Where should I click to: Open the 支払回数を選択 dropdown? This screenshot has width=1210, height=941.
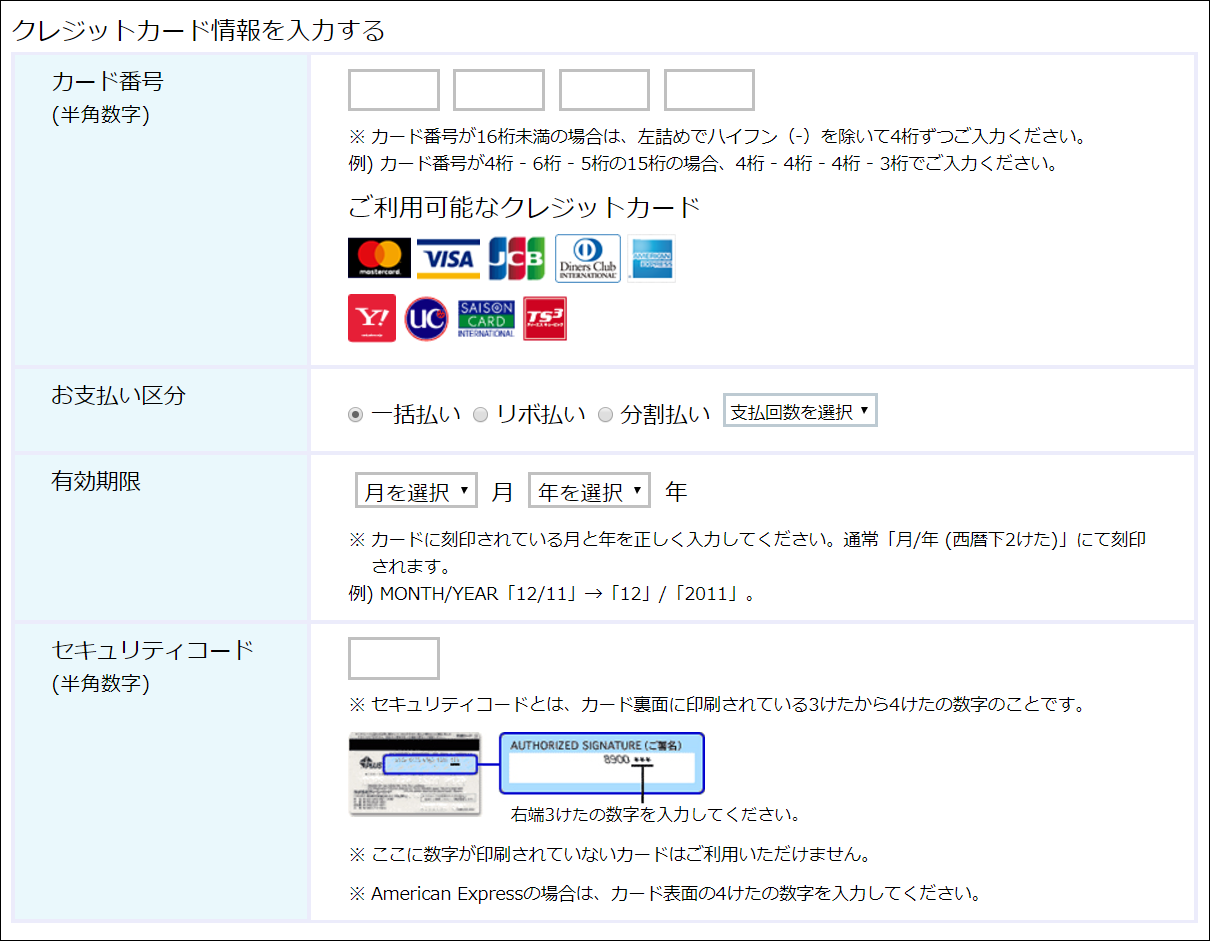[x=800, y=411]
